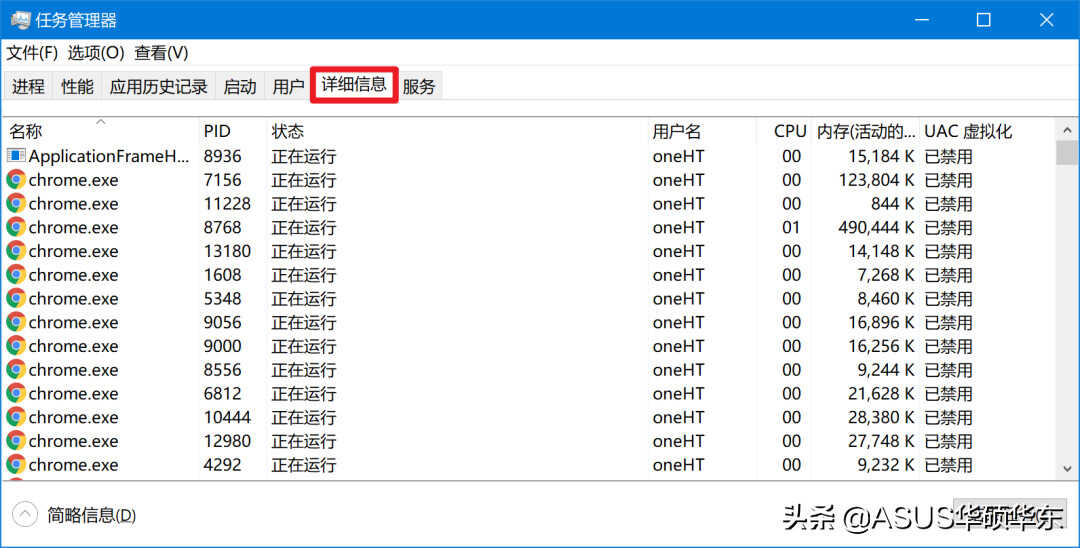The width and height of the screenshot is (1080, 548).
Task: Click the scrollbar down arrow
Action: 1067,468
